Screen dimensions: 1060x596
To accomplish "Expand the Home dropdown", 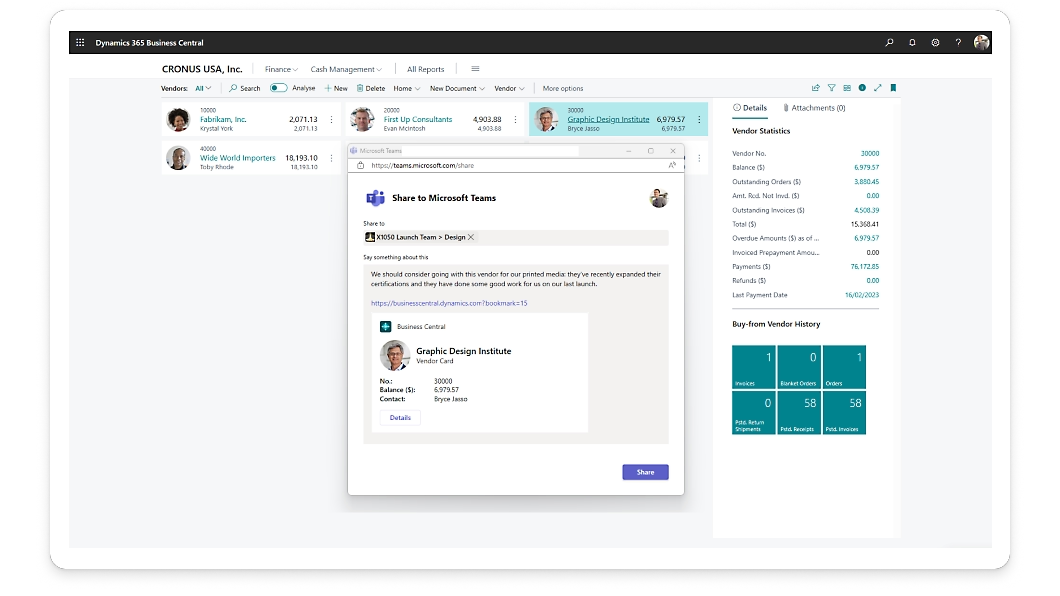I will 407,89.
